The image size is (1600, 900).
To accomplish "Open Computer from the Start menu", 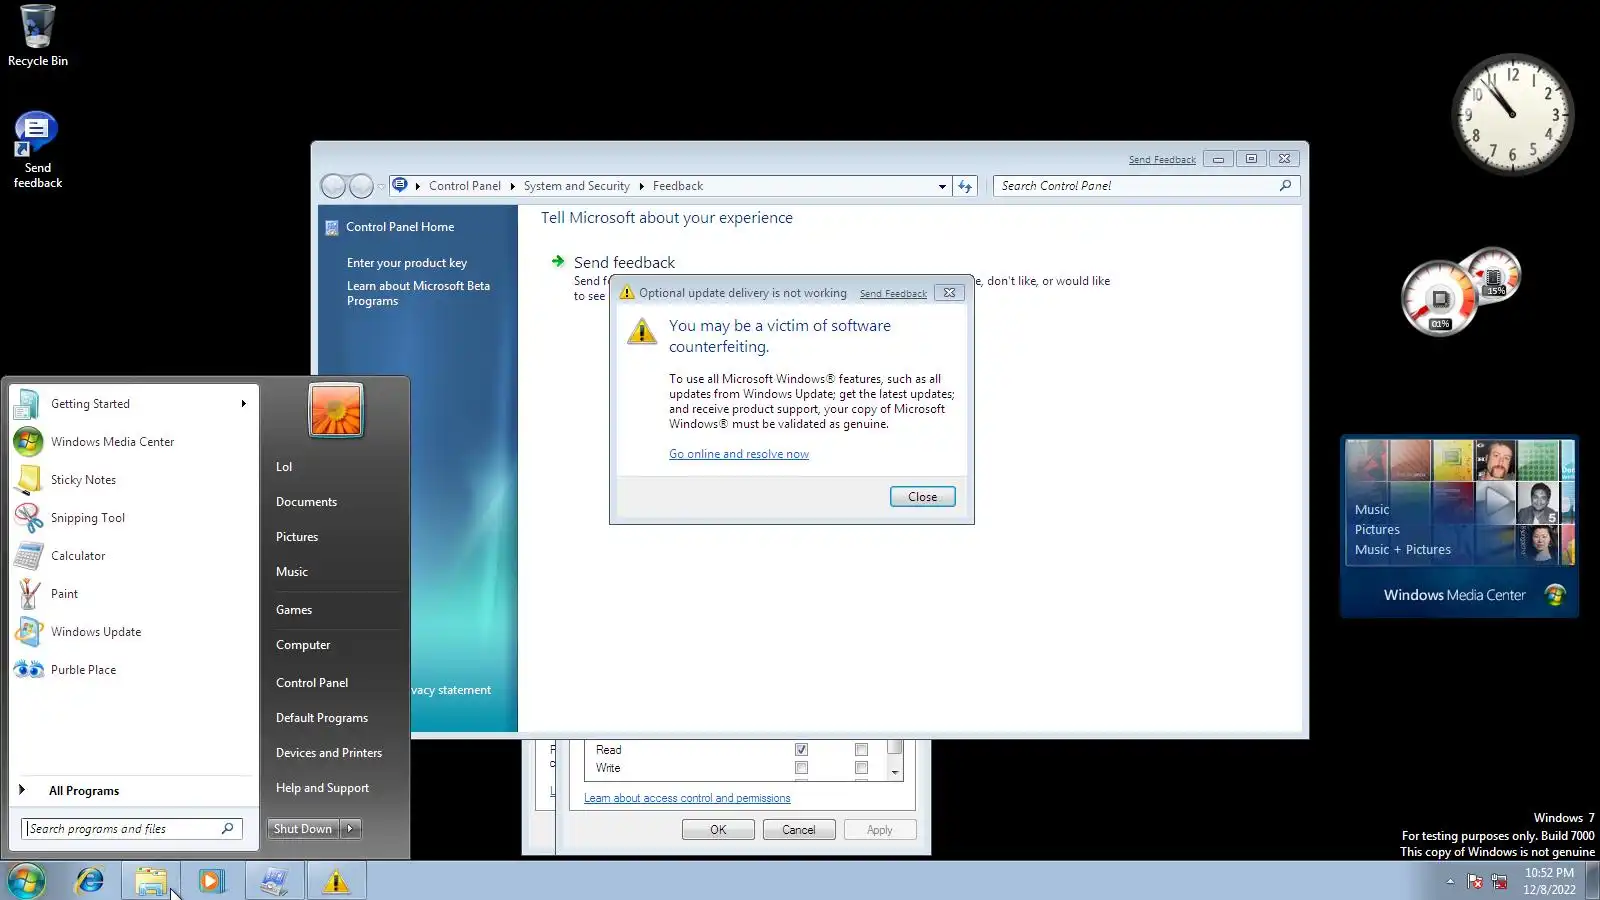I will click(x=303, y=645).
